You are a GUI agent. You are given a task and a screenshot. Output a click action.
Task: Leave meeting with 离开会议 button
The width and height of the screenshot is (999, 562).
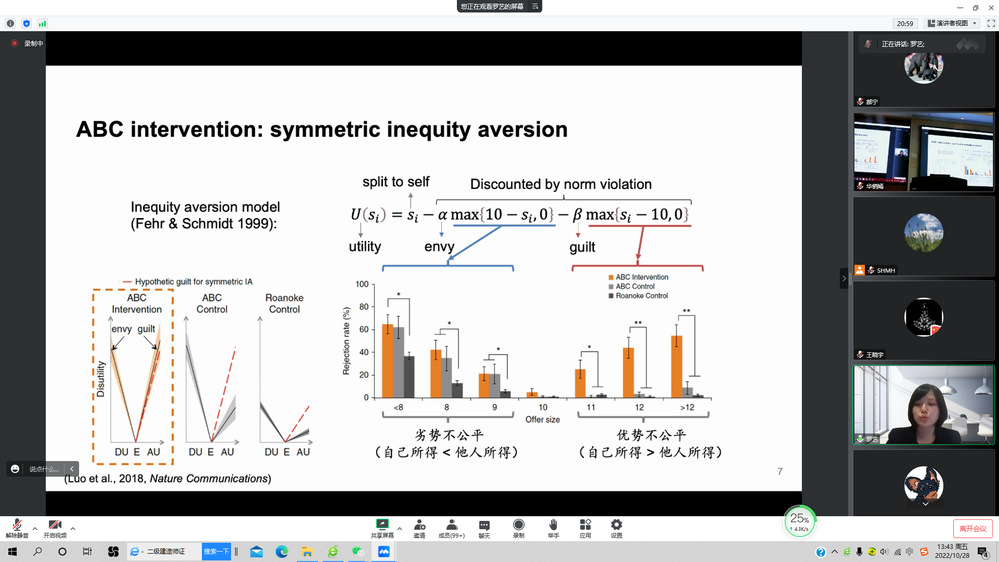click(972, 528)
